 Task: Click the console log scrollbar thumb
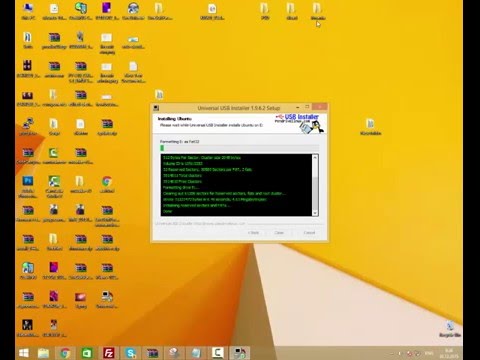point(315,193)
